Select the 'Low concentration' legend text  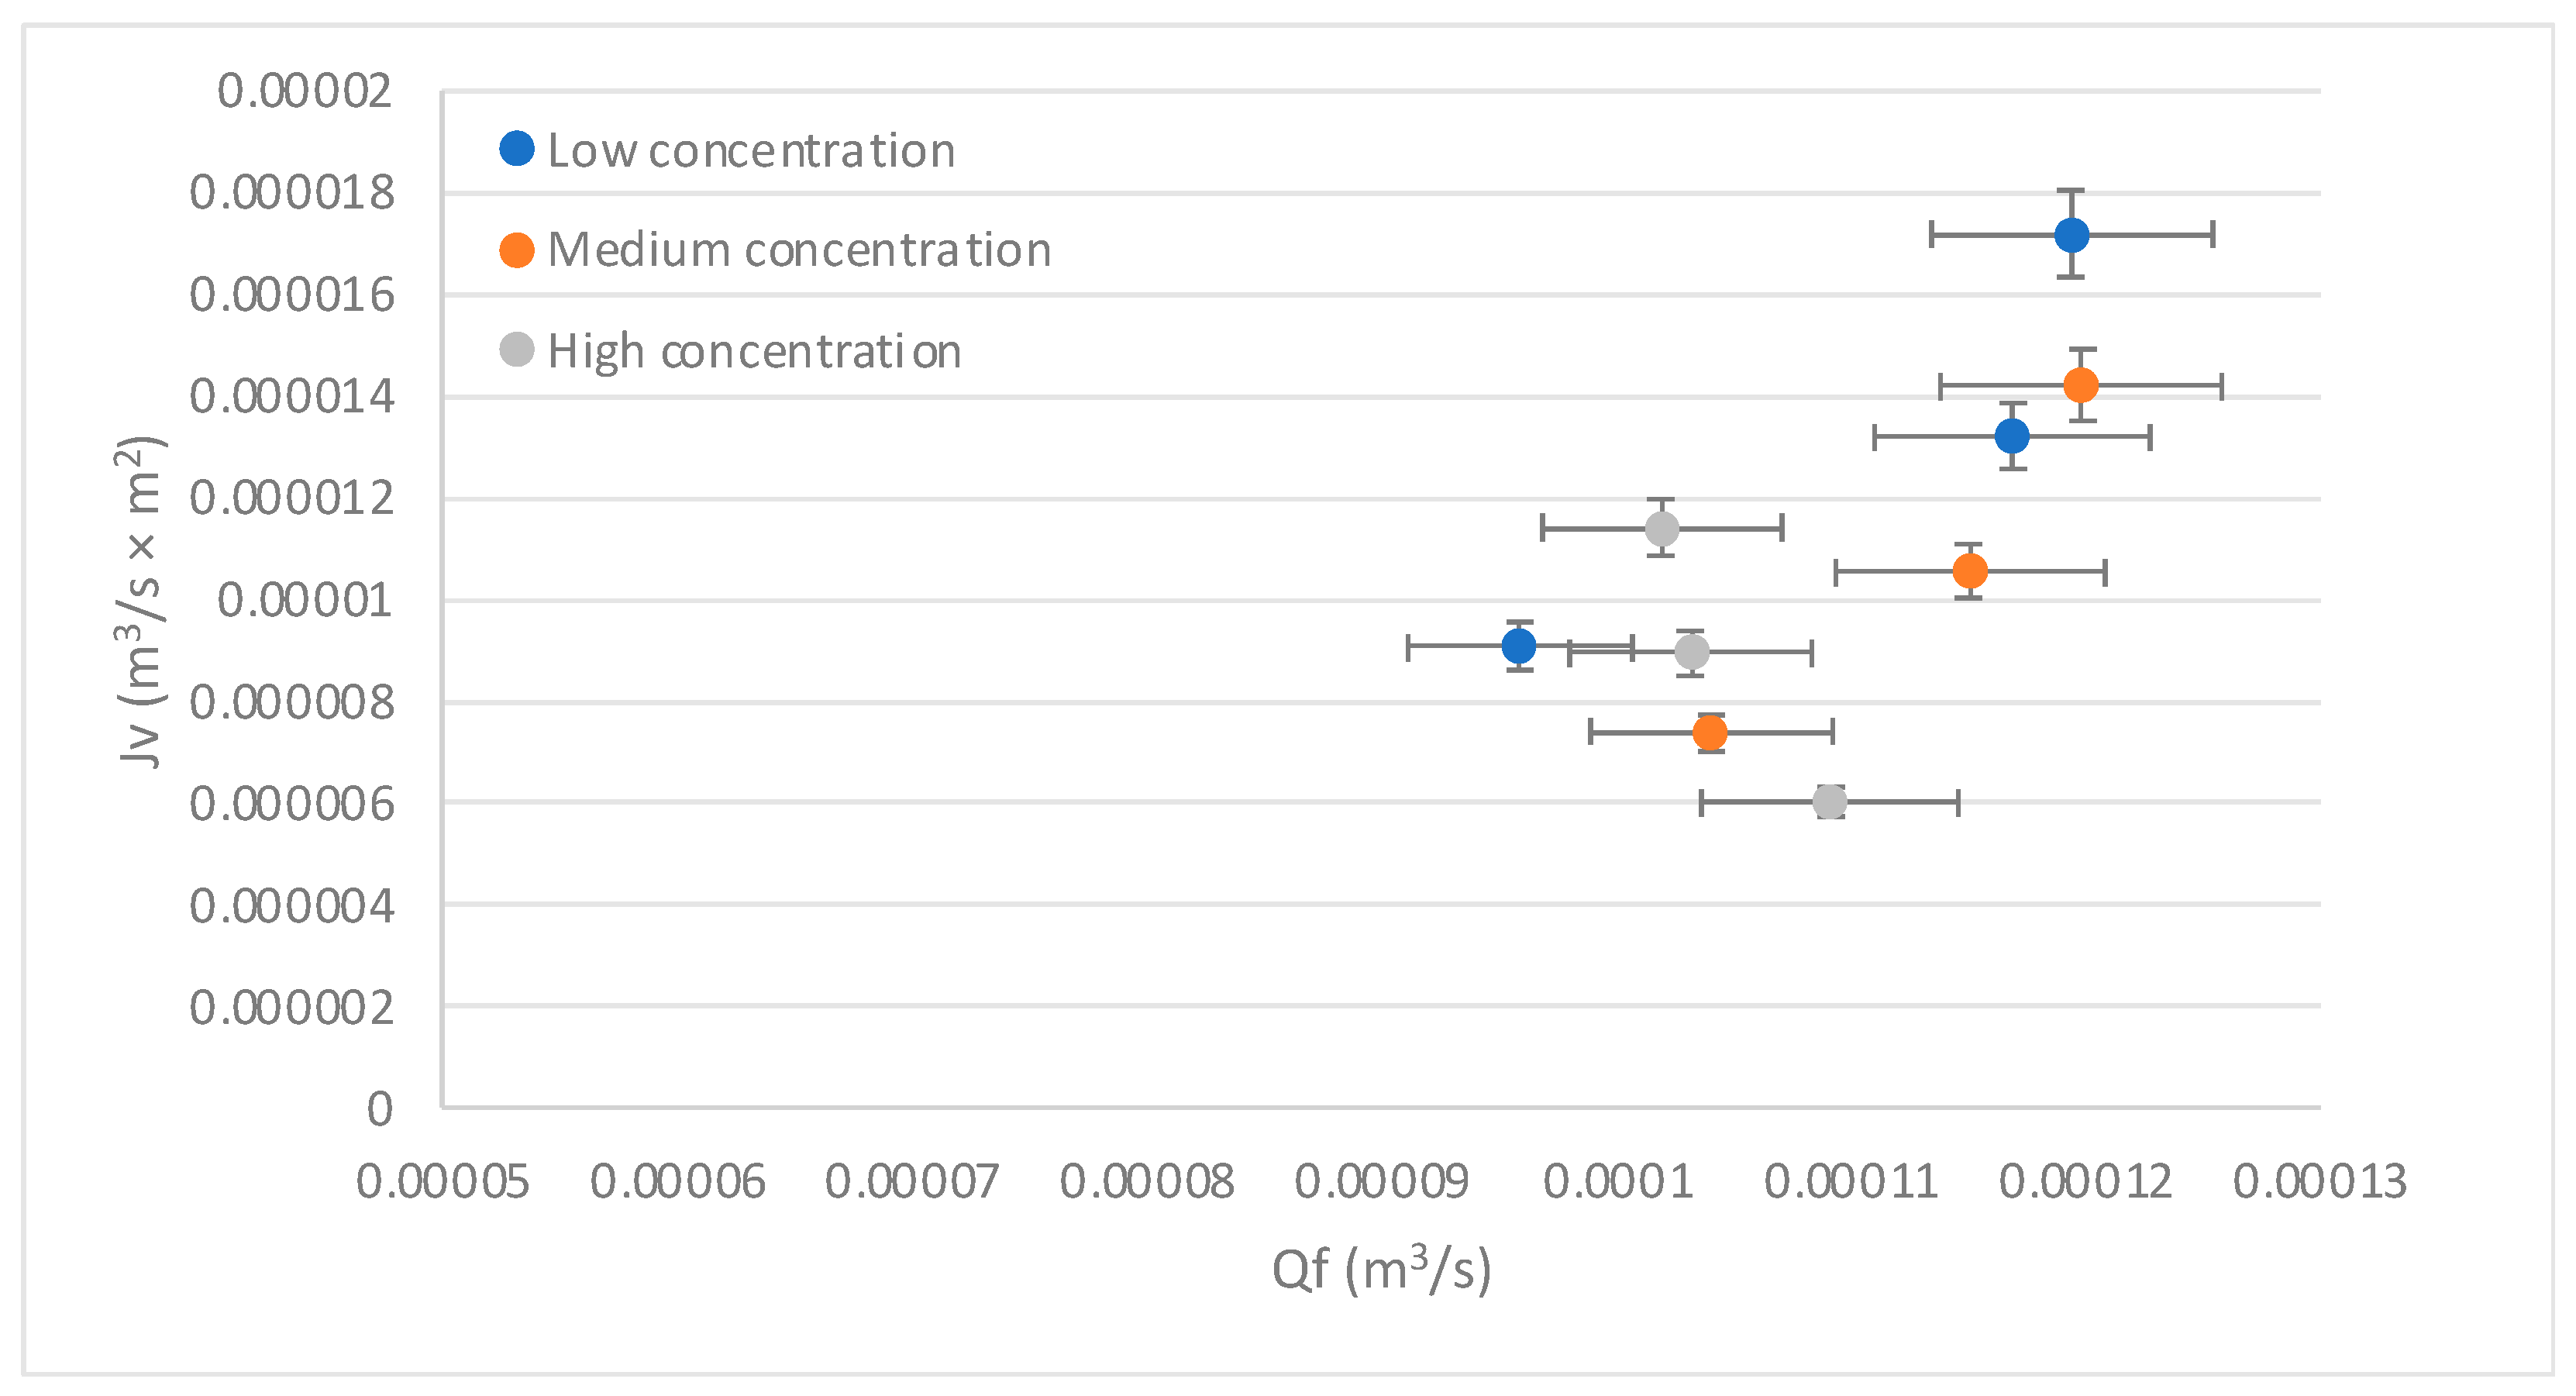tap(751, 151)
